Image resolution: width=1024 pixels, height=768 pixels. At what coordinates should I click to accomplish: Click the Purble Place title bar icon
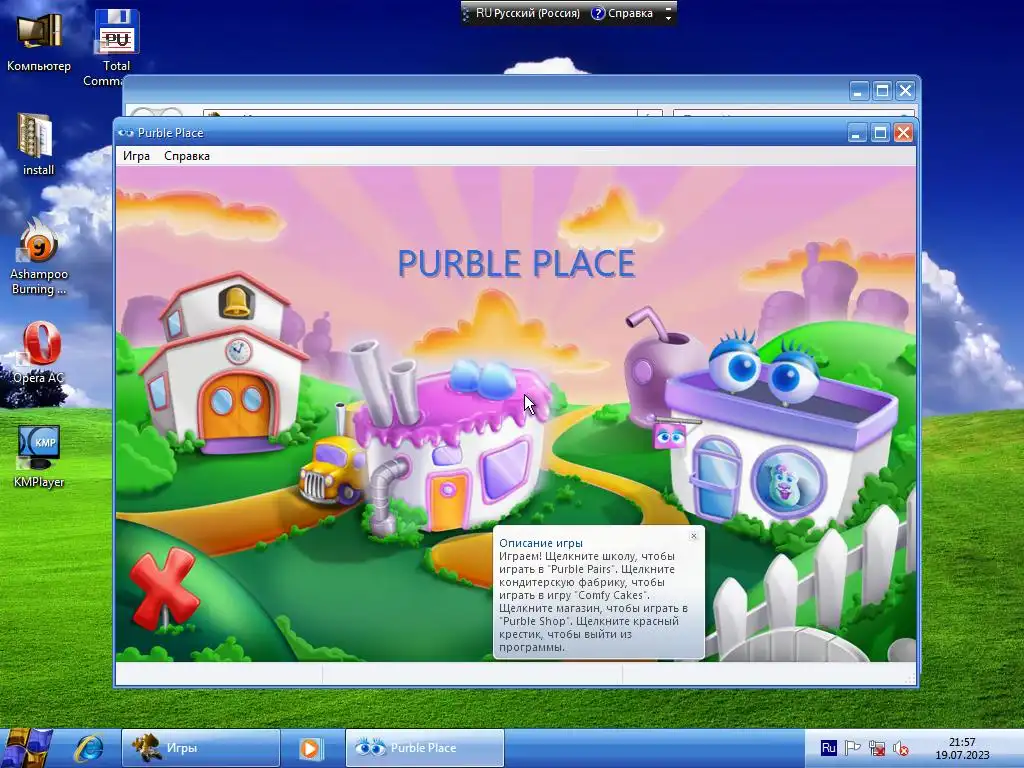coord(125,133)
